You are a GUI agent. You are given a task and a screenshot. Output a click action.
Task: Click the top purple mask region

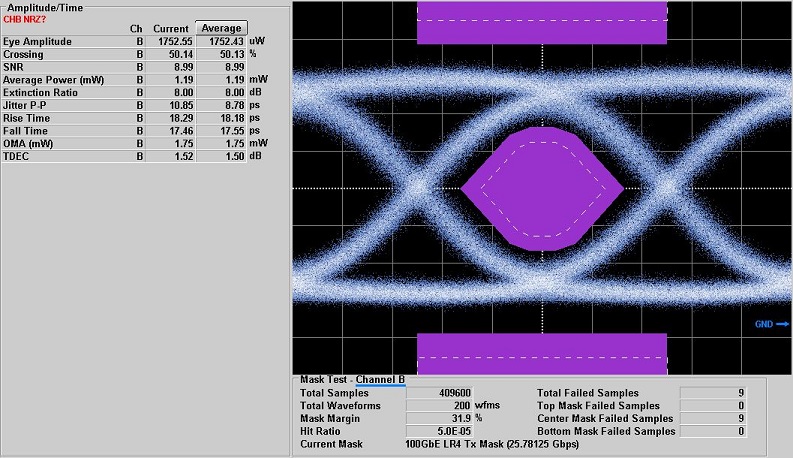[x=541, y=22]
